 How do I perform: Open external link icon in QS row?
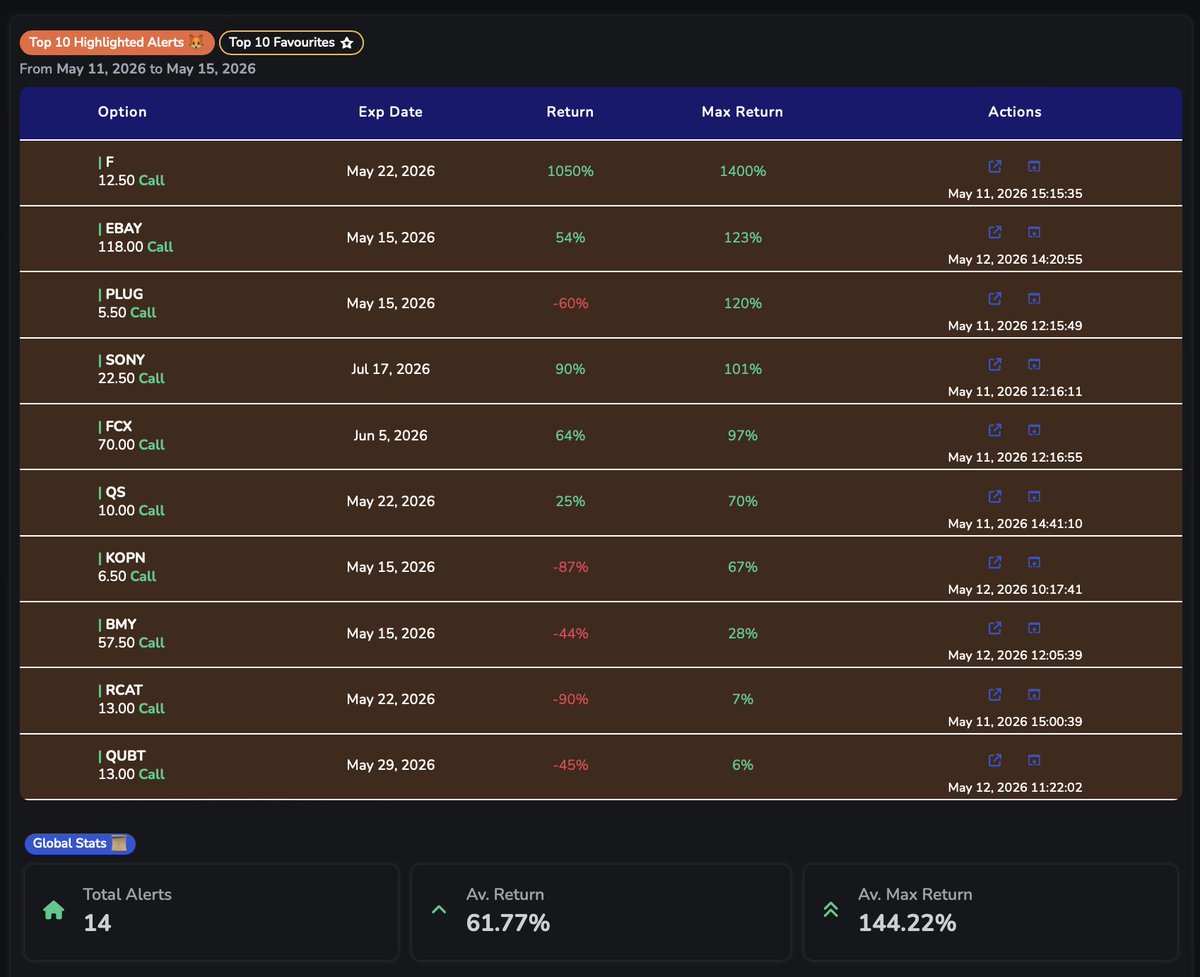995,496
